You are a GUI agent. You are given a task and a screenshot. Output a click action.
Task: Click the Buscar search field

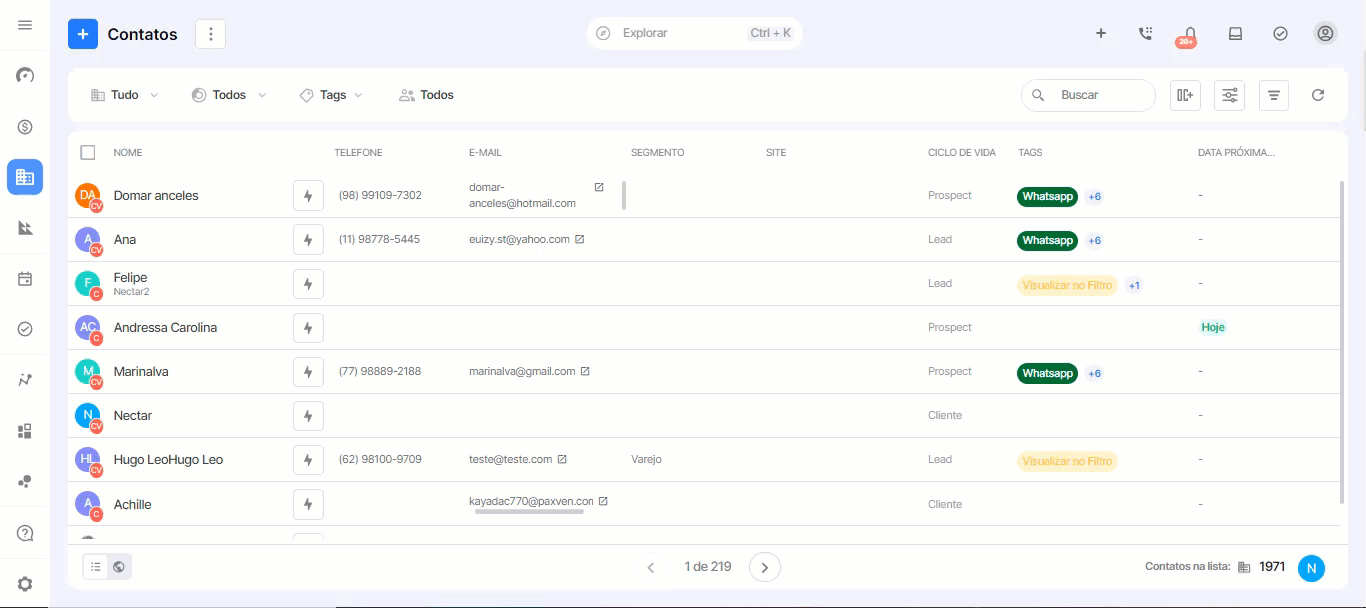point(1088,95)
